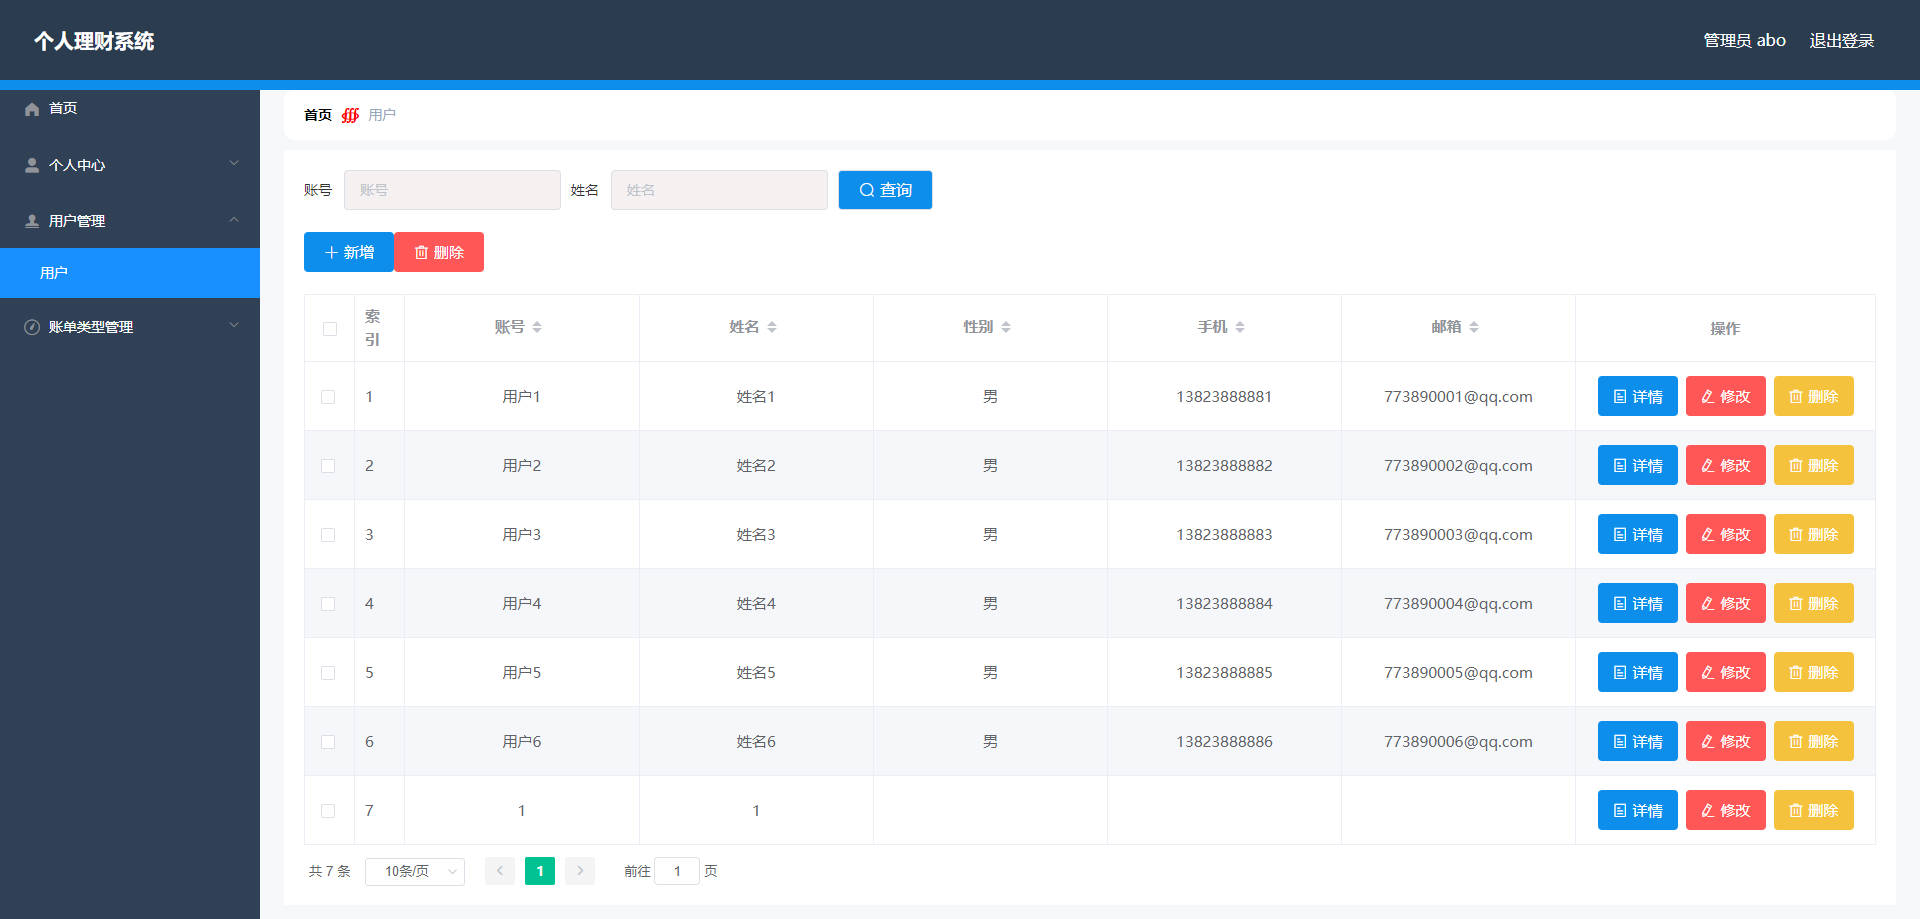Image resolution: width=1920 pixels, height=919 pixels.
Task: Check the row for 用户4
Action: (x=328, y=604)
